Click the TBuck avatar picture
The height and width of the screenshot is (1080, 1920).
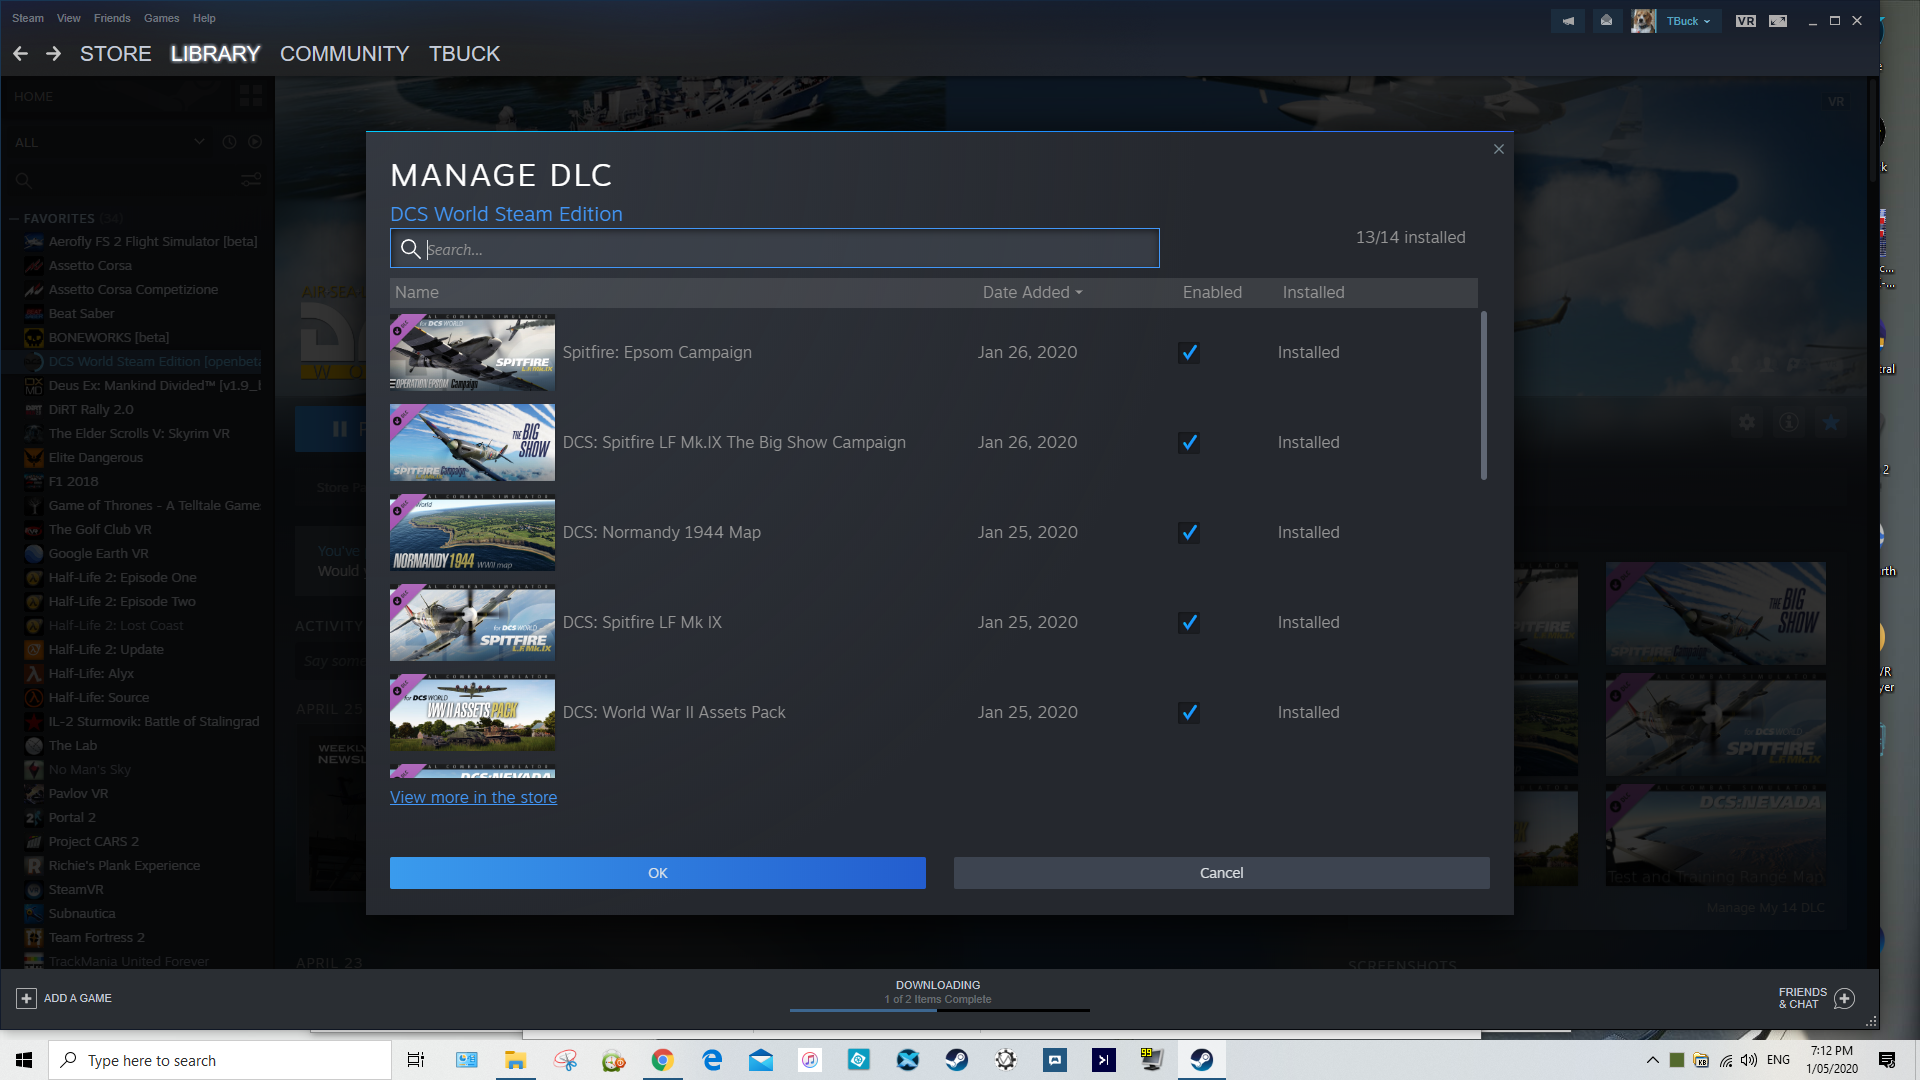pos(1643,21)
